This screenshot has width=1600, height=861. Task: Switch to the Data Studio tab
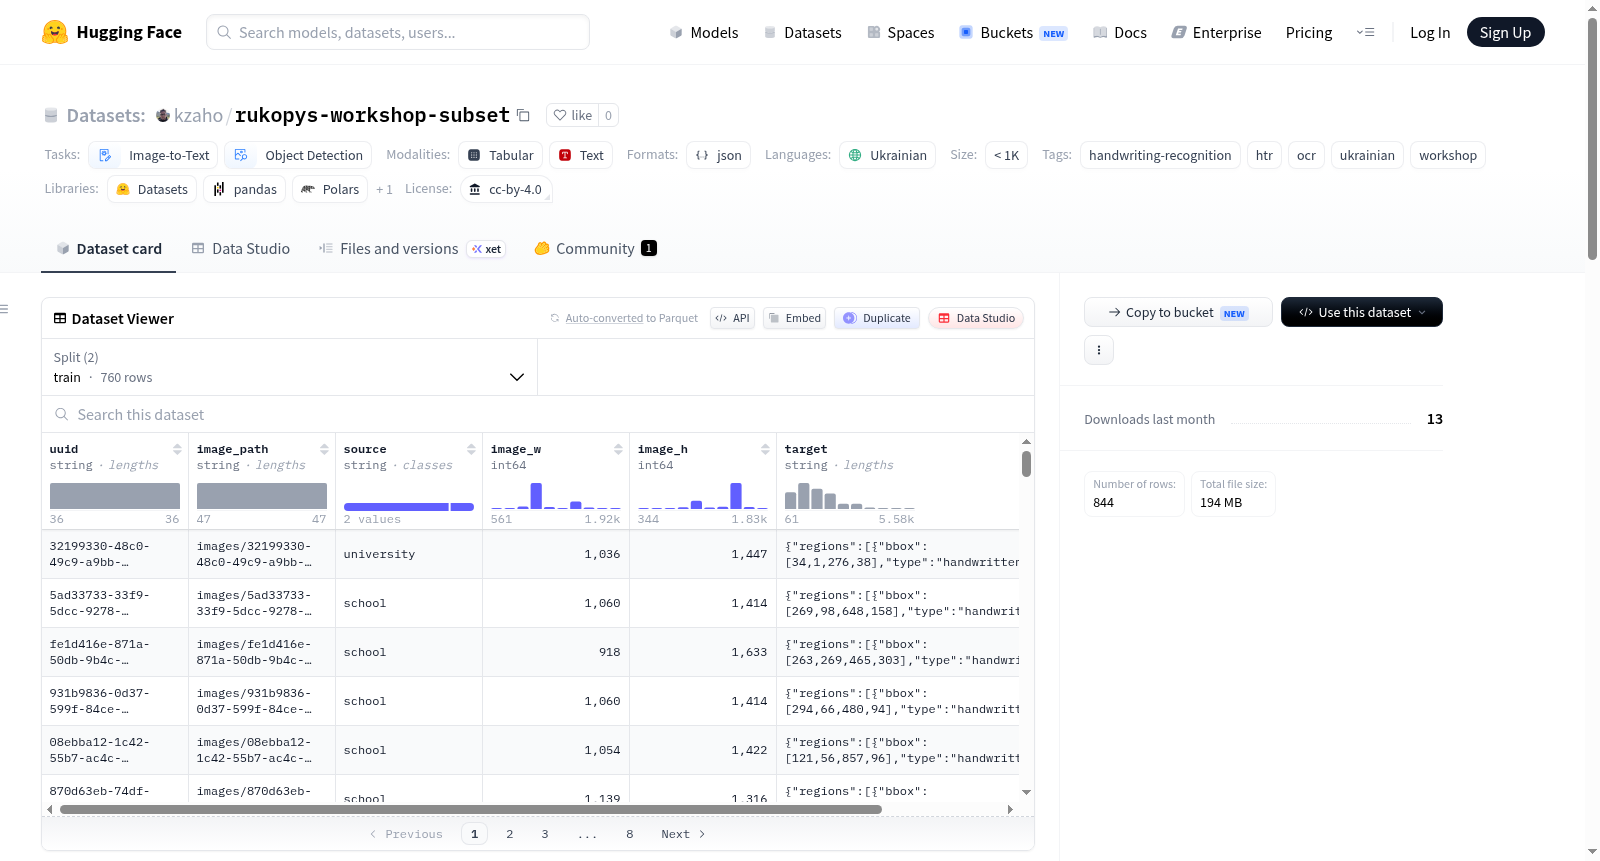240,249
